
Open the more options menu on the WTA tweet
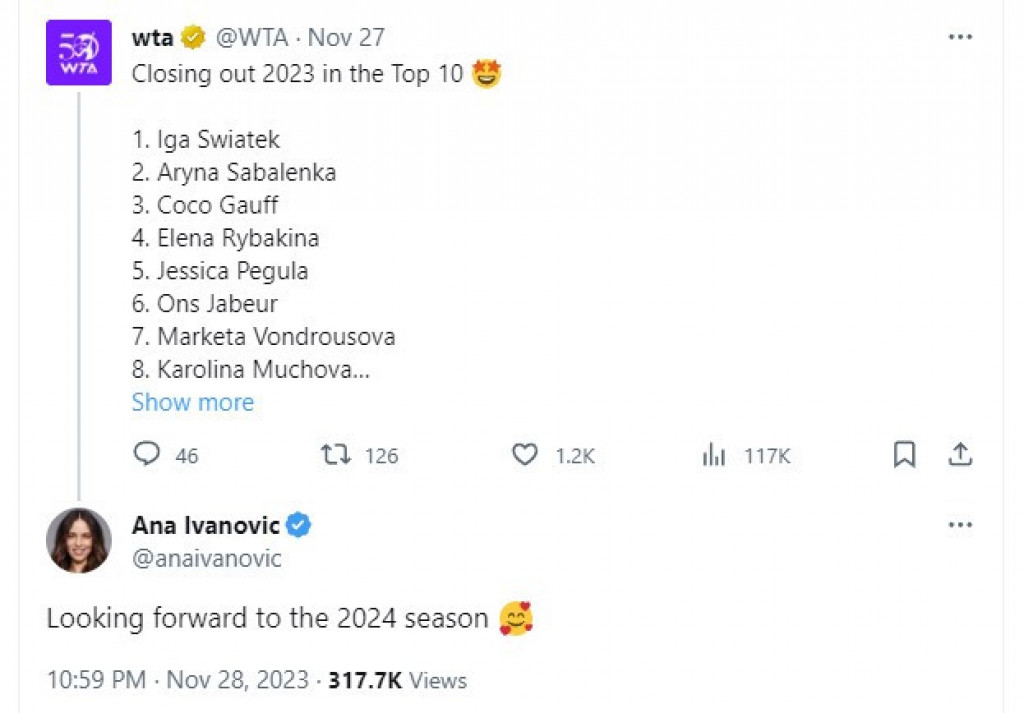[x=960, y=37]
